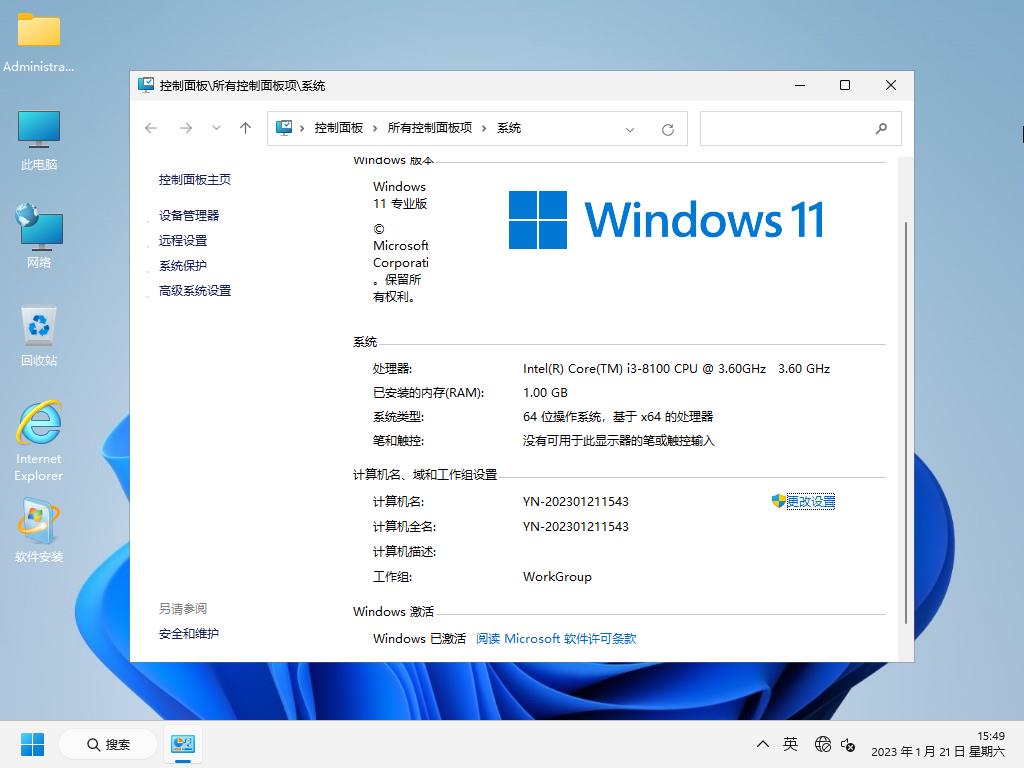Screen dimensions: 1024x768
Task: Open the 此电脑 desktop icon
Action: tap(39, 140)
